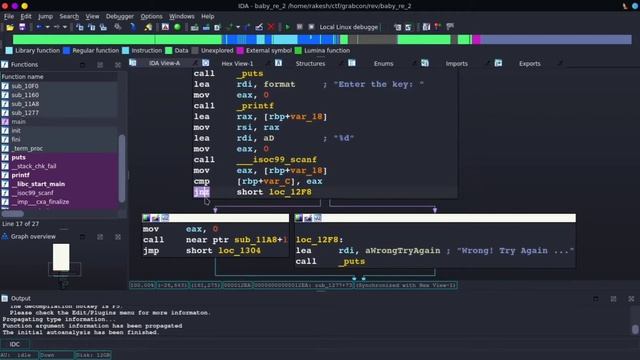The image size is (640, 360).
Task: Open a file with the folder toolbar icon
Action: click(x=10, y=27)
